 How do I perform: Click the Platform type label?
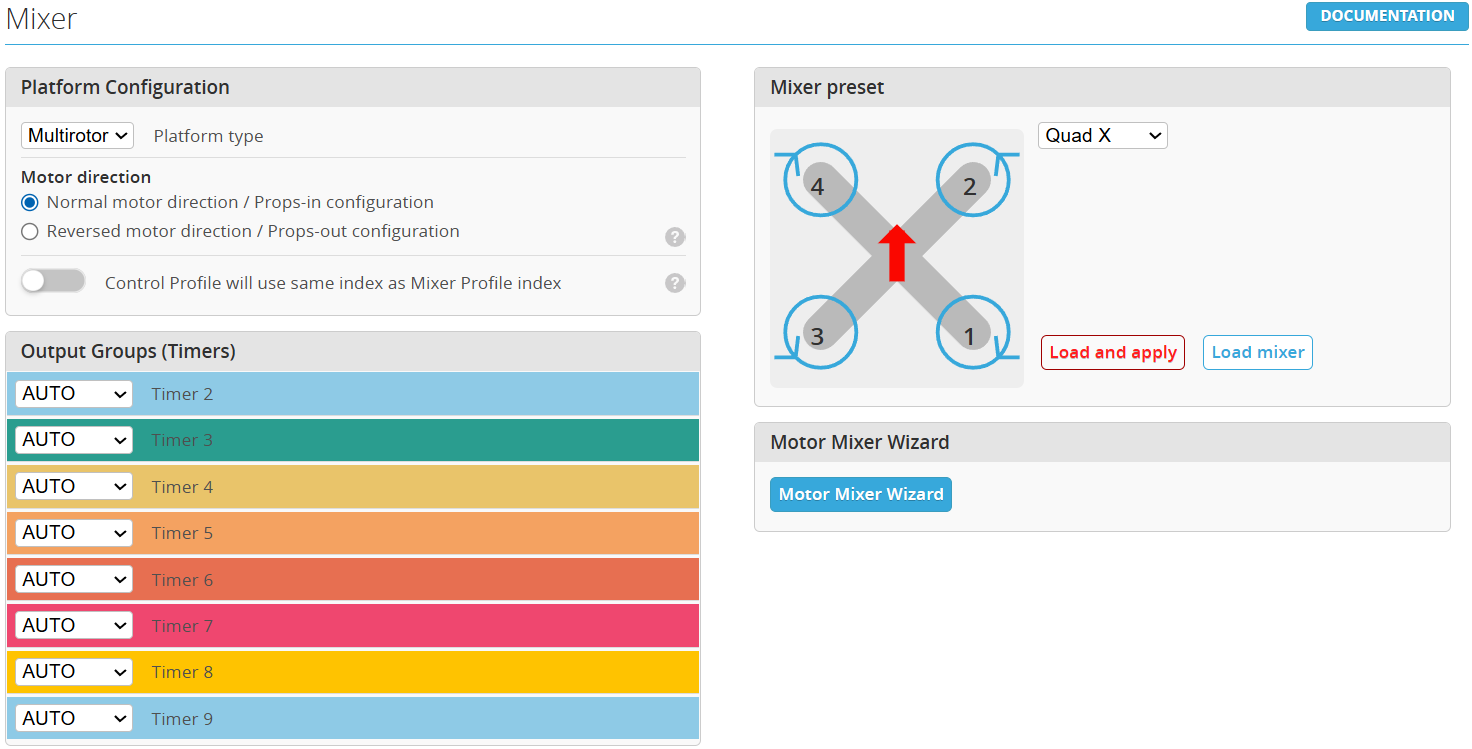[x=209, y=136]
